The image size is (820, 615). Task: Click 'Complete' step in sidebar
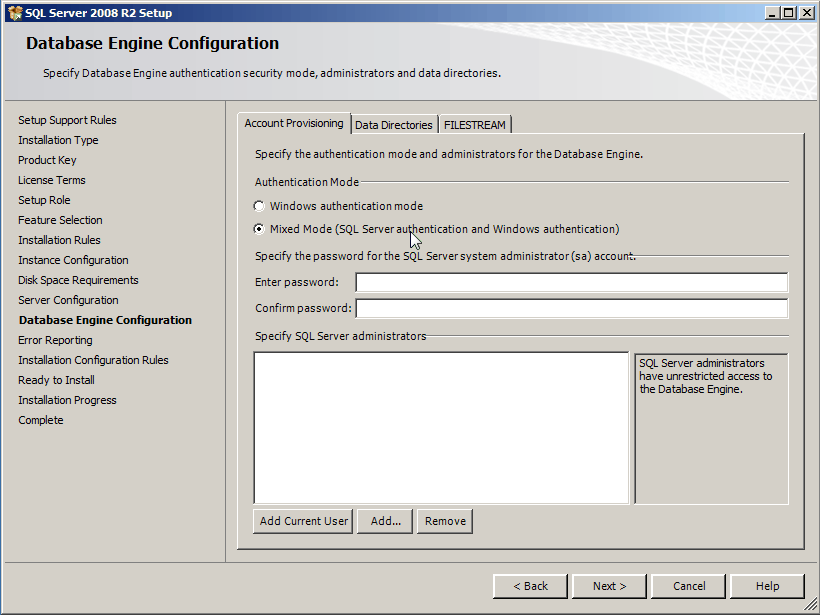tap(41, 420)
